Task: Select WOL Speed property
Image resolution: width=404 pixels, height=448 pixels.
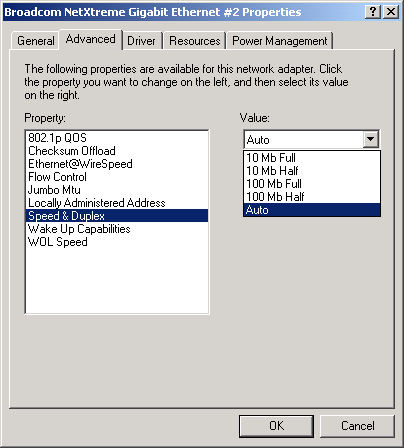Action: click(117, 242)
